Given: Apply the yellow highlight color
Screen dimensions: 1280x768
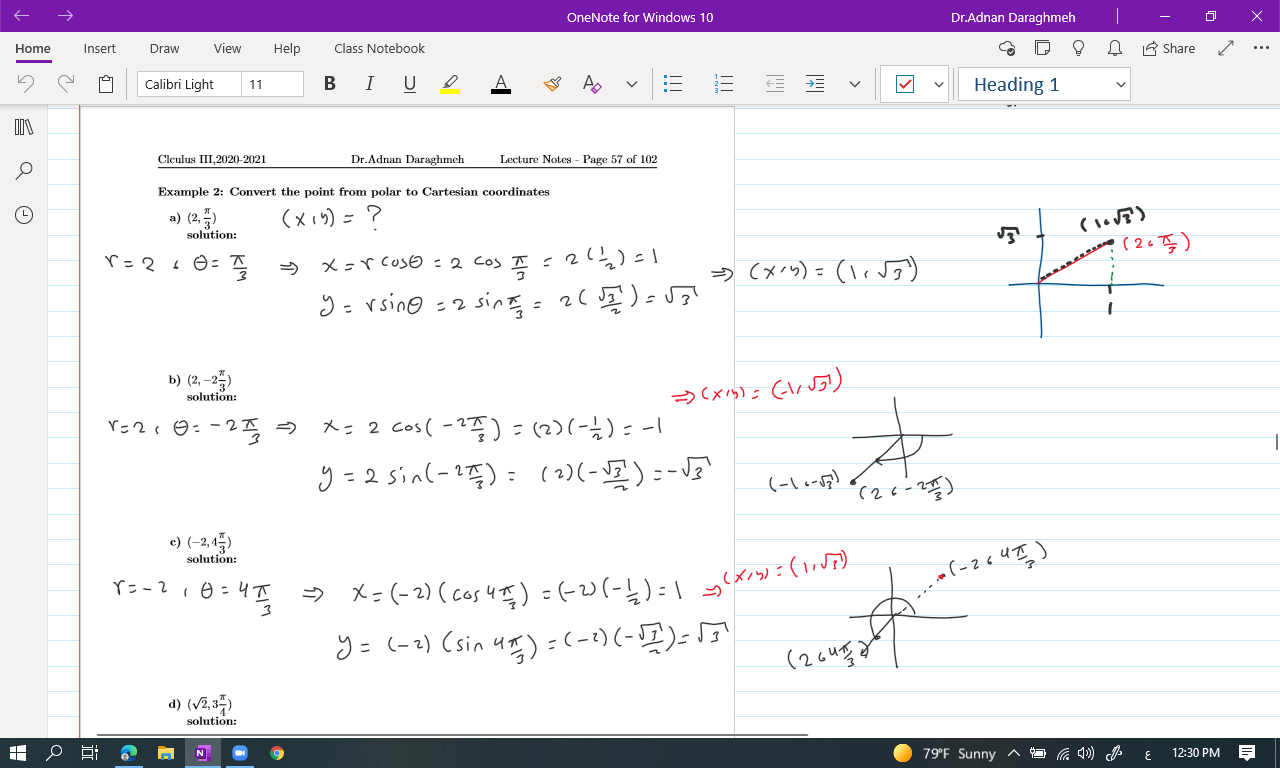Looking at the screenshot, I should pos(450,84).
